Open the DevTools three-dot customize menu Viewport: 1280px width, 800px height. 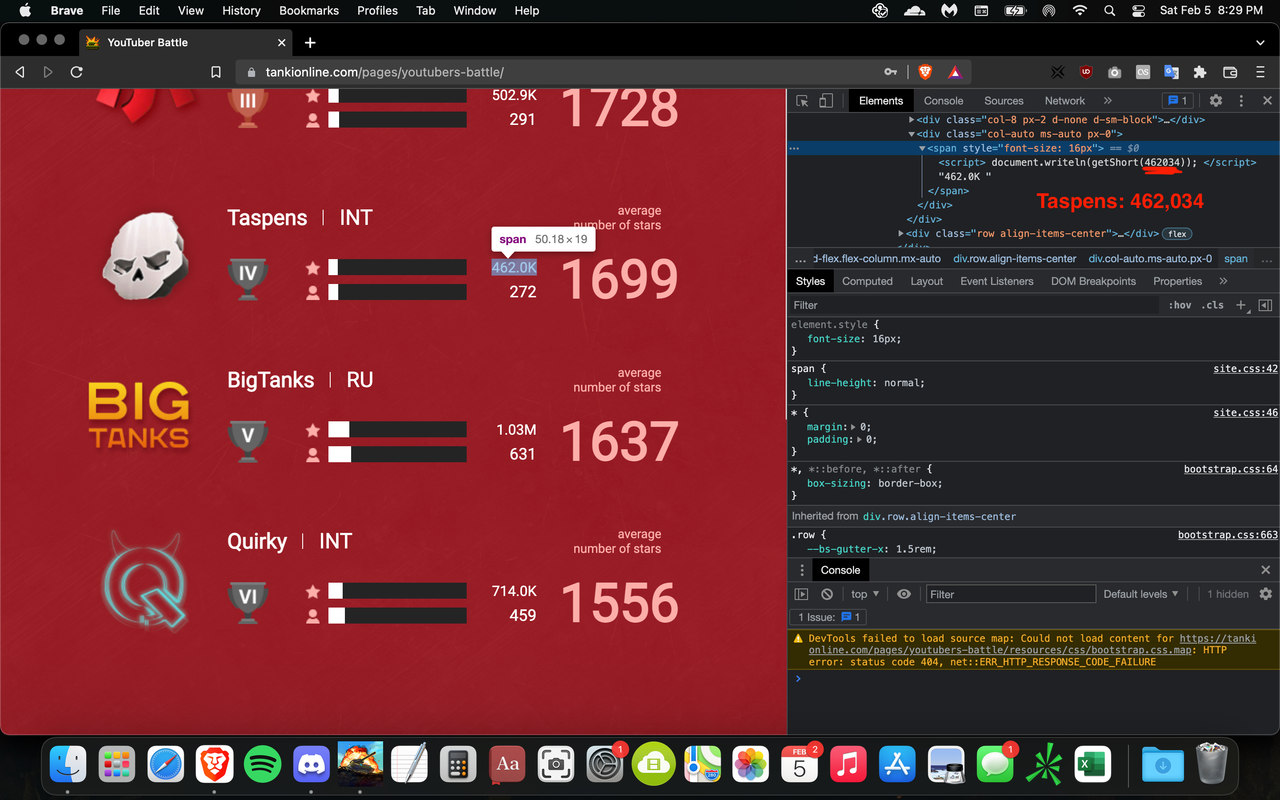click(1241, 101)
